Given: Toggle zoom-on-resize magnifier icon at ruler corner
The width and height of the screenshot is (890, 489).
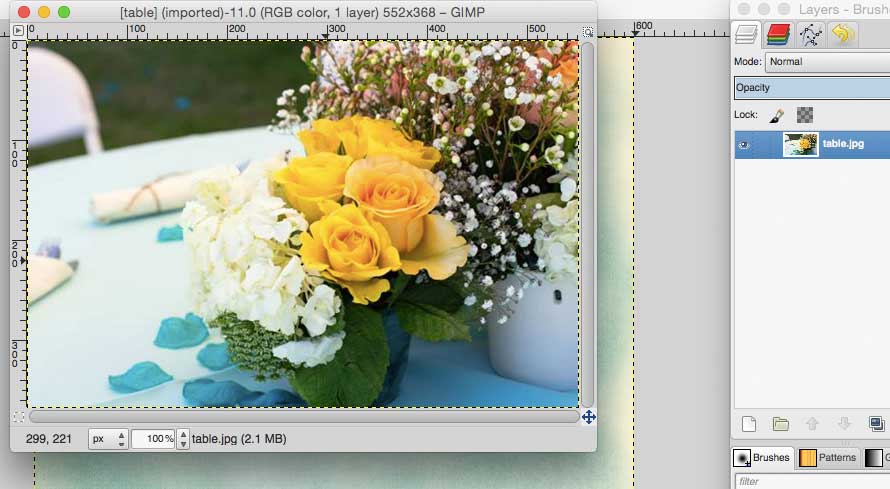Looking at the screenshot, I should [x=588, y=32].
